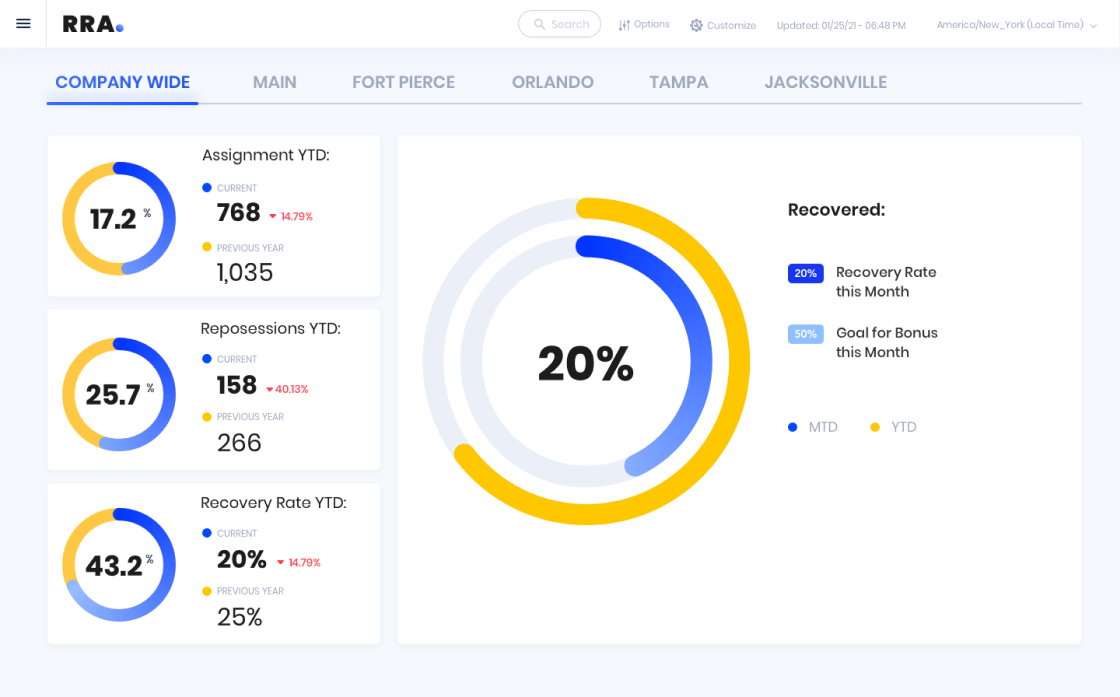Screen dimensions: 1120x697
Task: Click the Recovery Rate YTD 43.2% donut chart
Action: pyautogui.click(x=119, y=565)
